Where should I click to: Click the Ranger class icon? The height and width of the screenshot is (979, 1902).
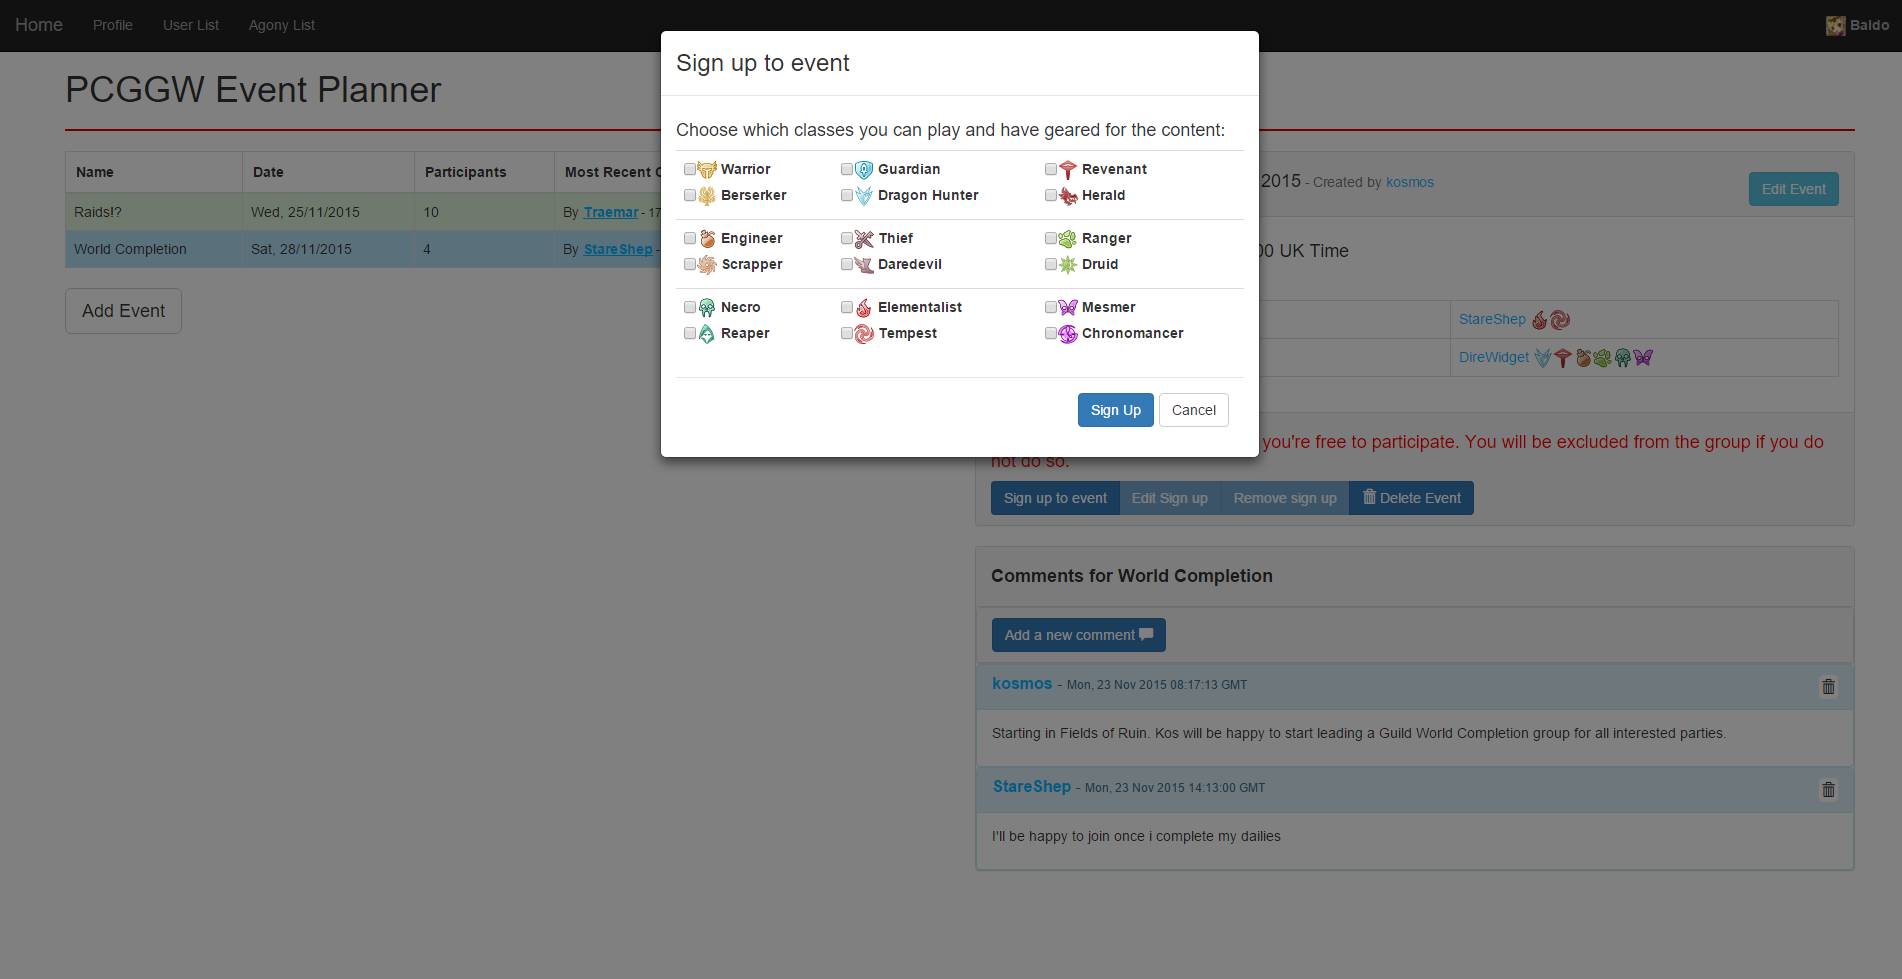coord(1068,239)
